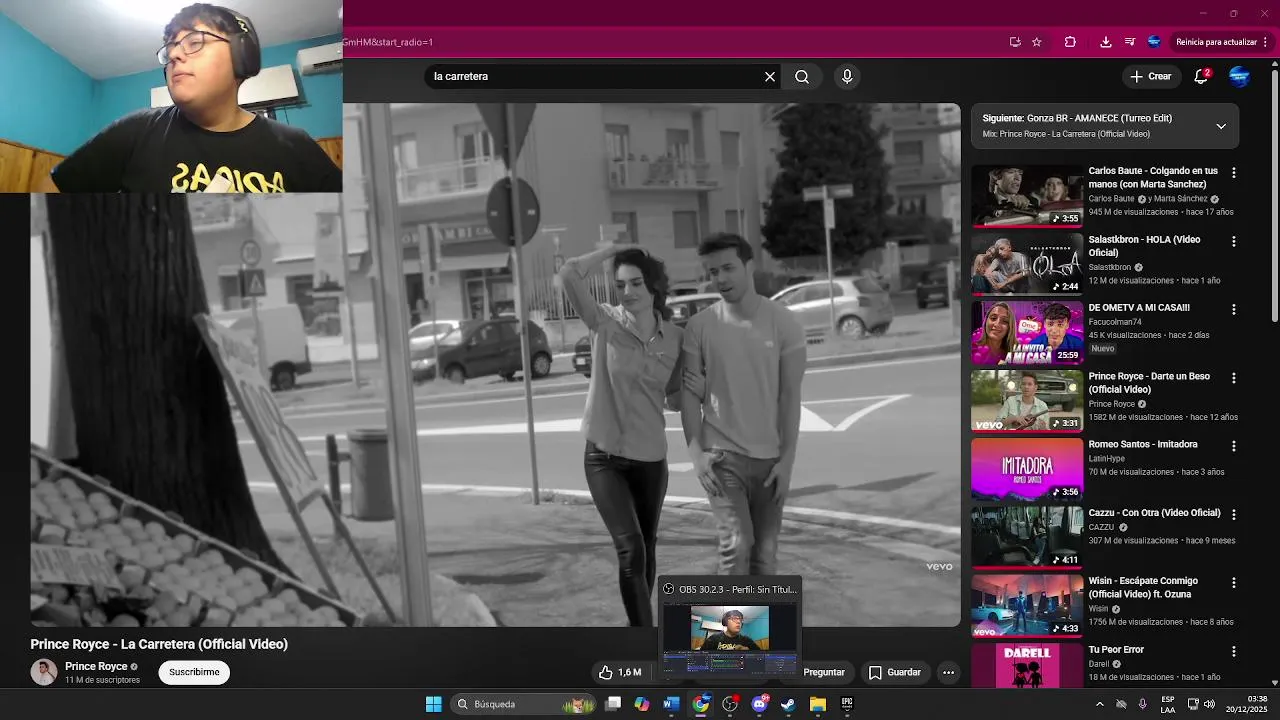Open OBS Studio taskbar icon
This screenshot has height=720, width=1280.
pyautogui.click(x=730, y=704)
